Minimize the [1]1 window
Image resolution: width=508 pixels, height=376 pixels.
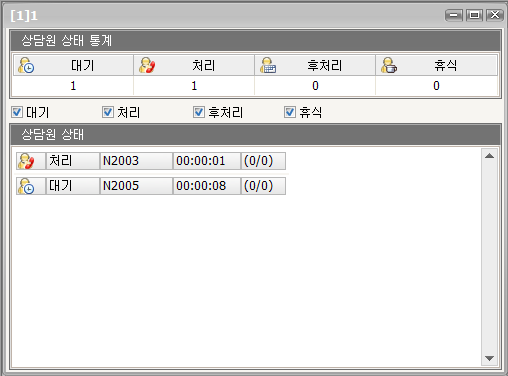point(454,15)
